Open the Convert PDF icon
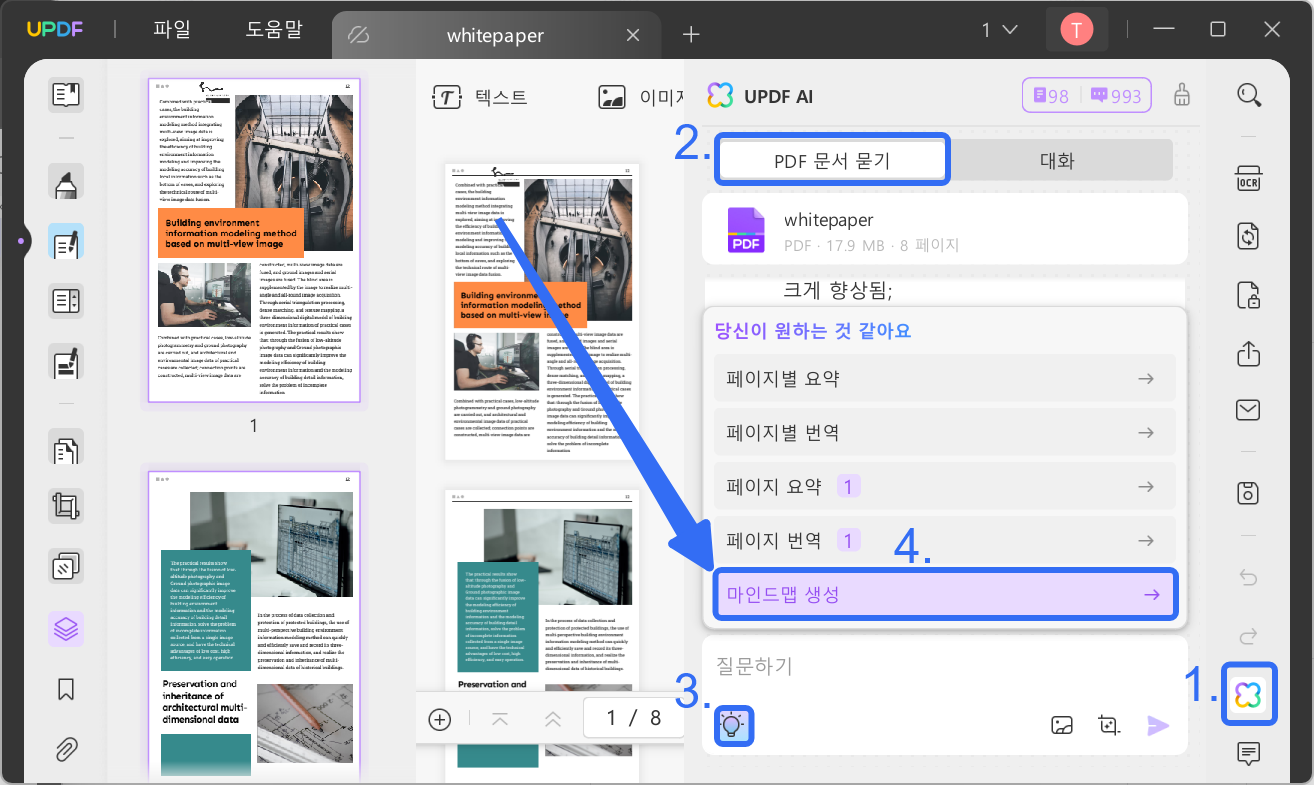 1248,236
